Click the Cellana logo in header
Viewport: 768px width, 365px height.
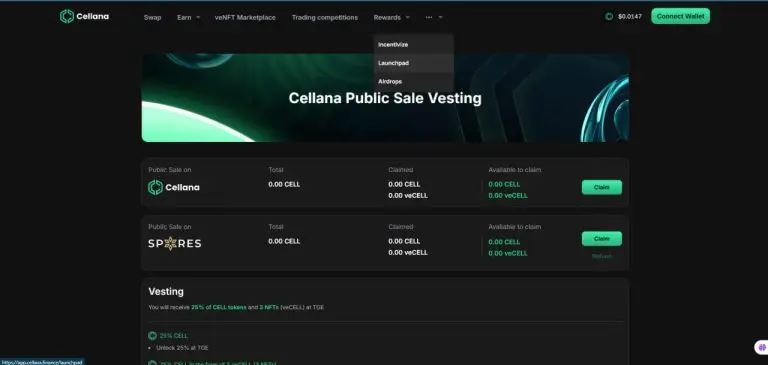84,16
